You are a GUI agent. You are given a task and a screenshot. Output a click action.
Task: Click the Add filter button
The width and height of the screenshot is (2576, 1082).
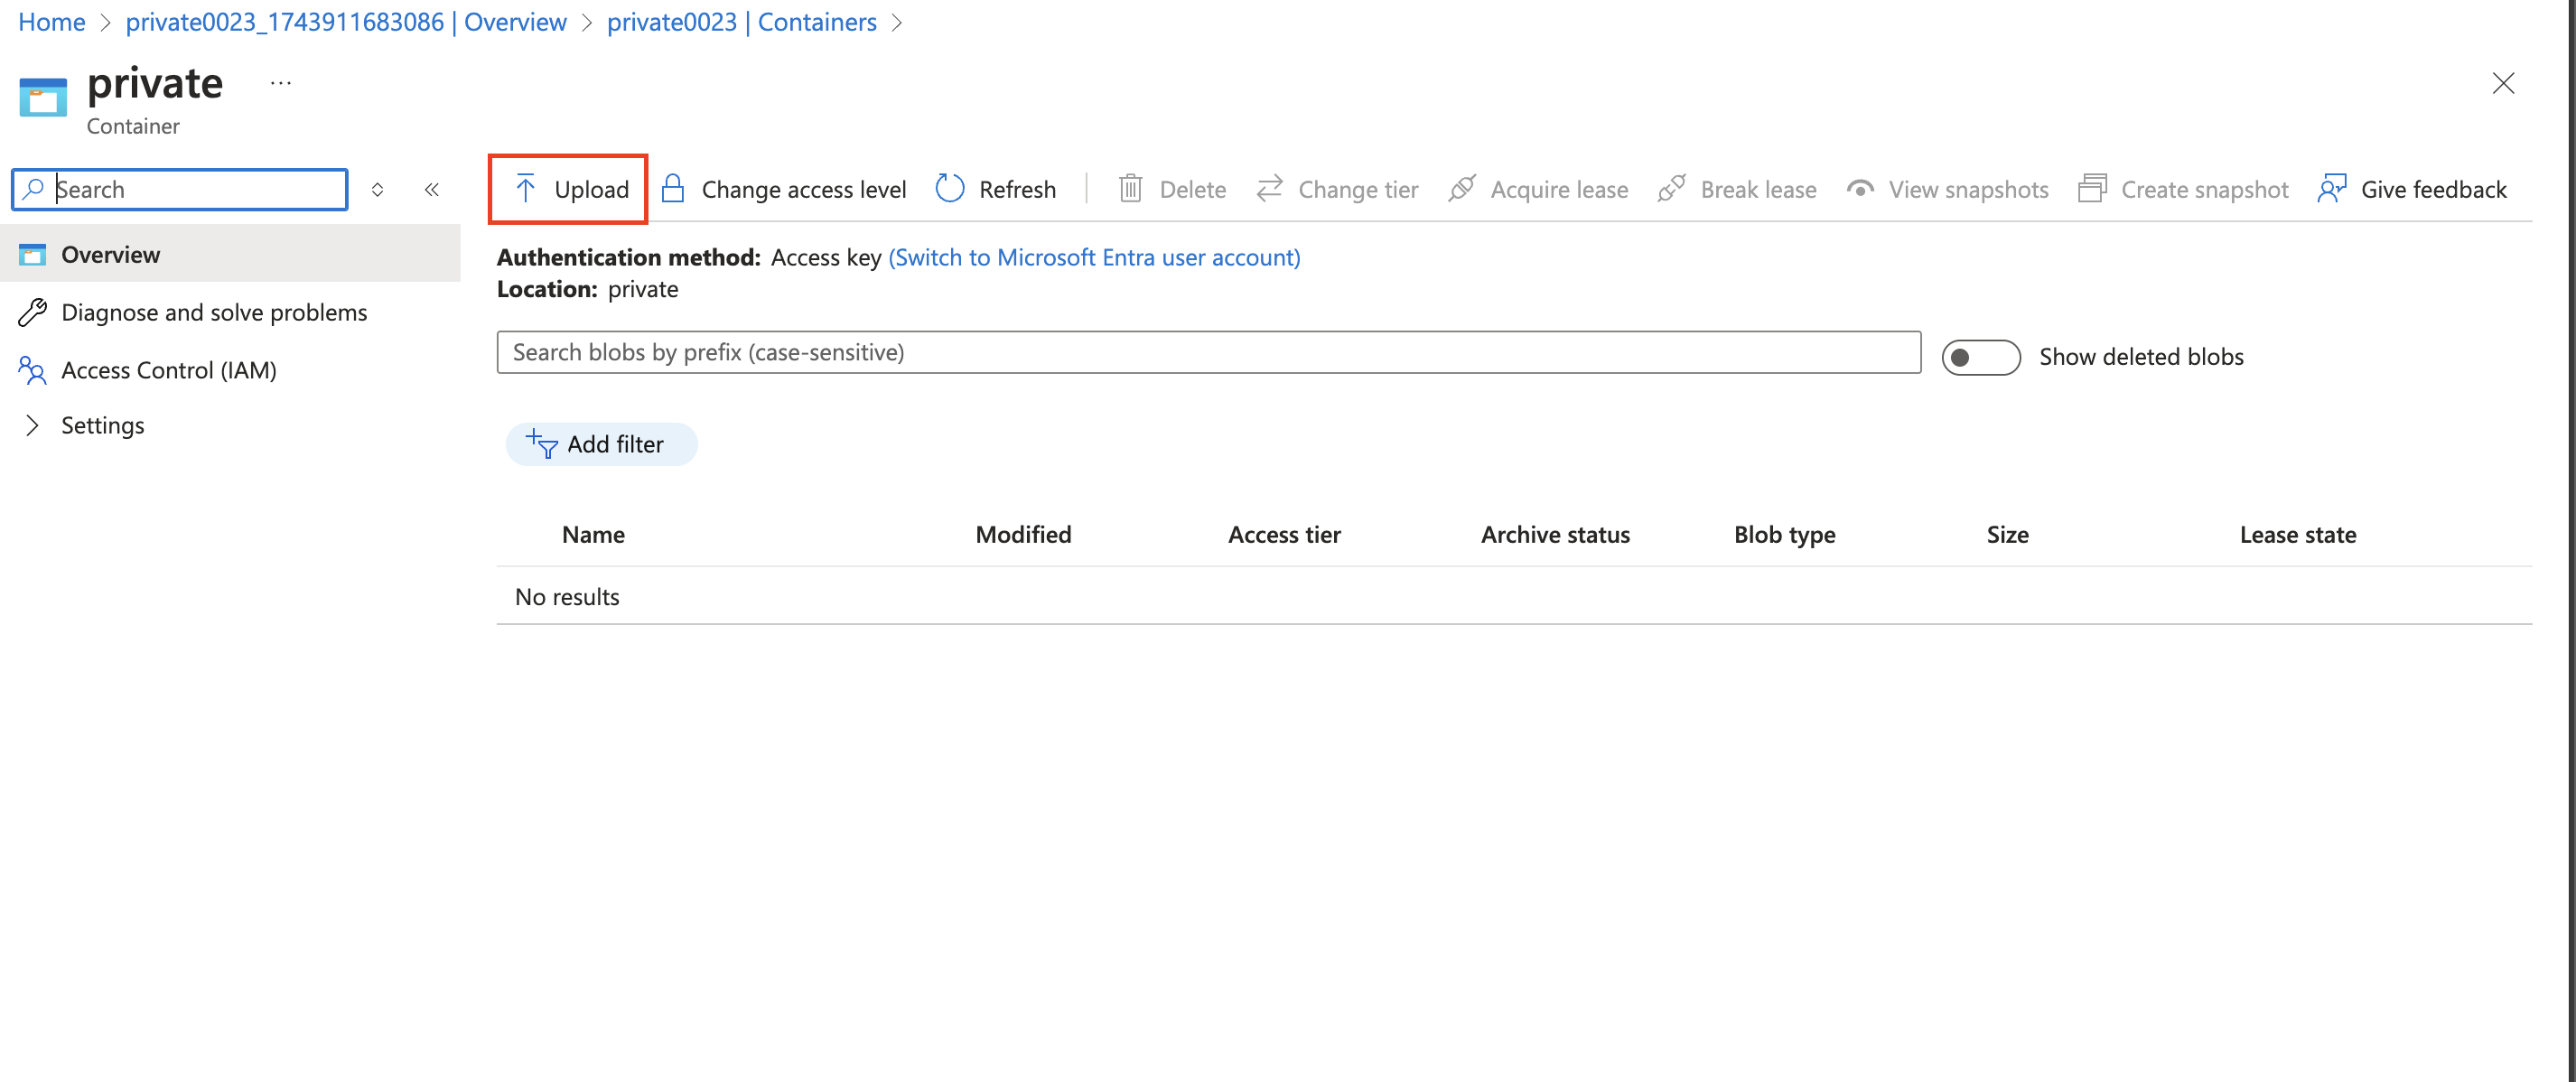[x=602, y=444]
